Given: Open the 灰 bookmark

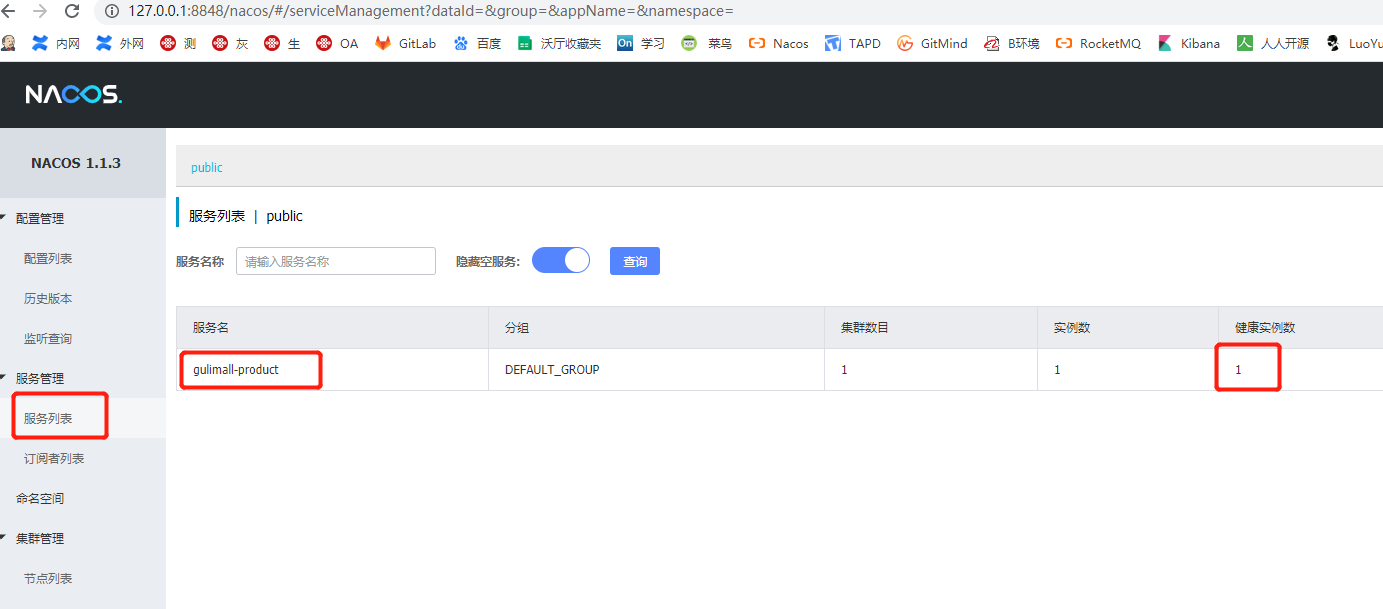Looking at the screenshot, I should [230, 43].
